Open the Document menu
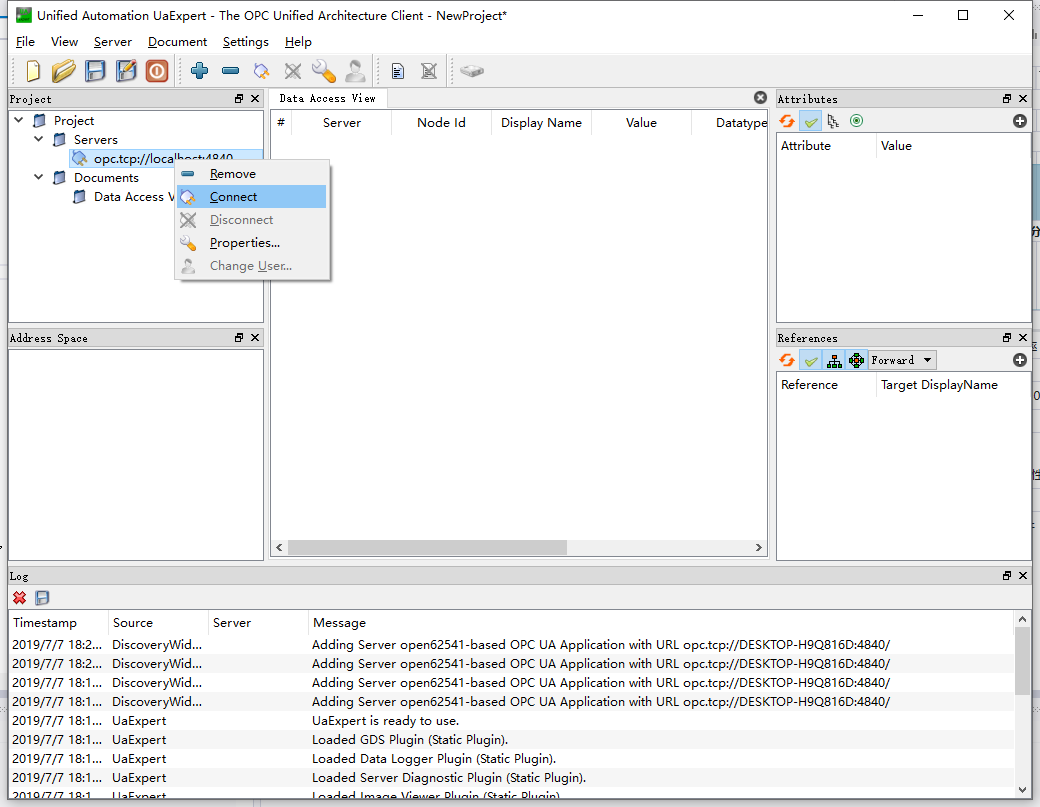 pyautogui.click(x=177, y=42)
